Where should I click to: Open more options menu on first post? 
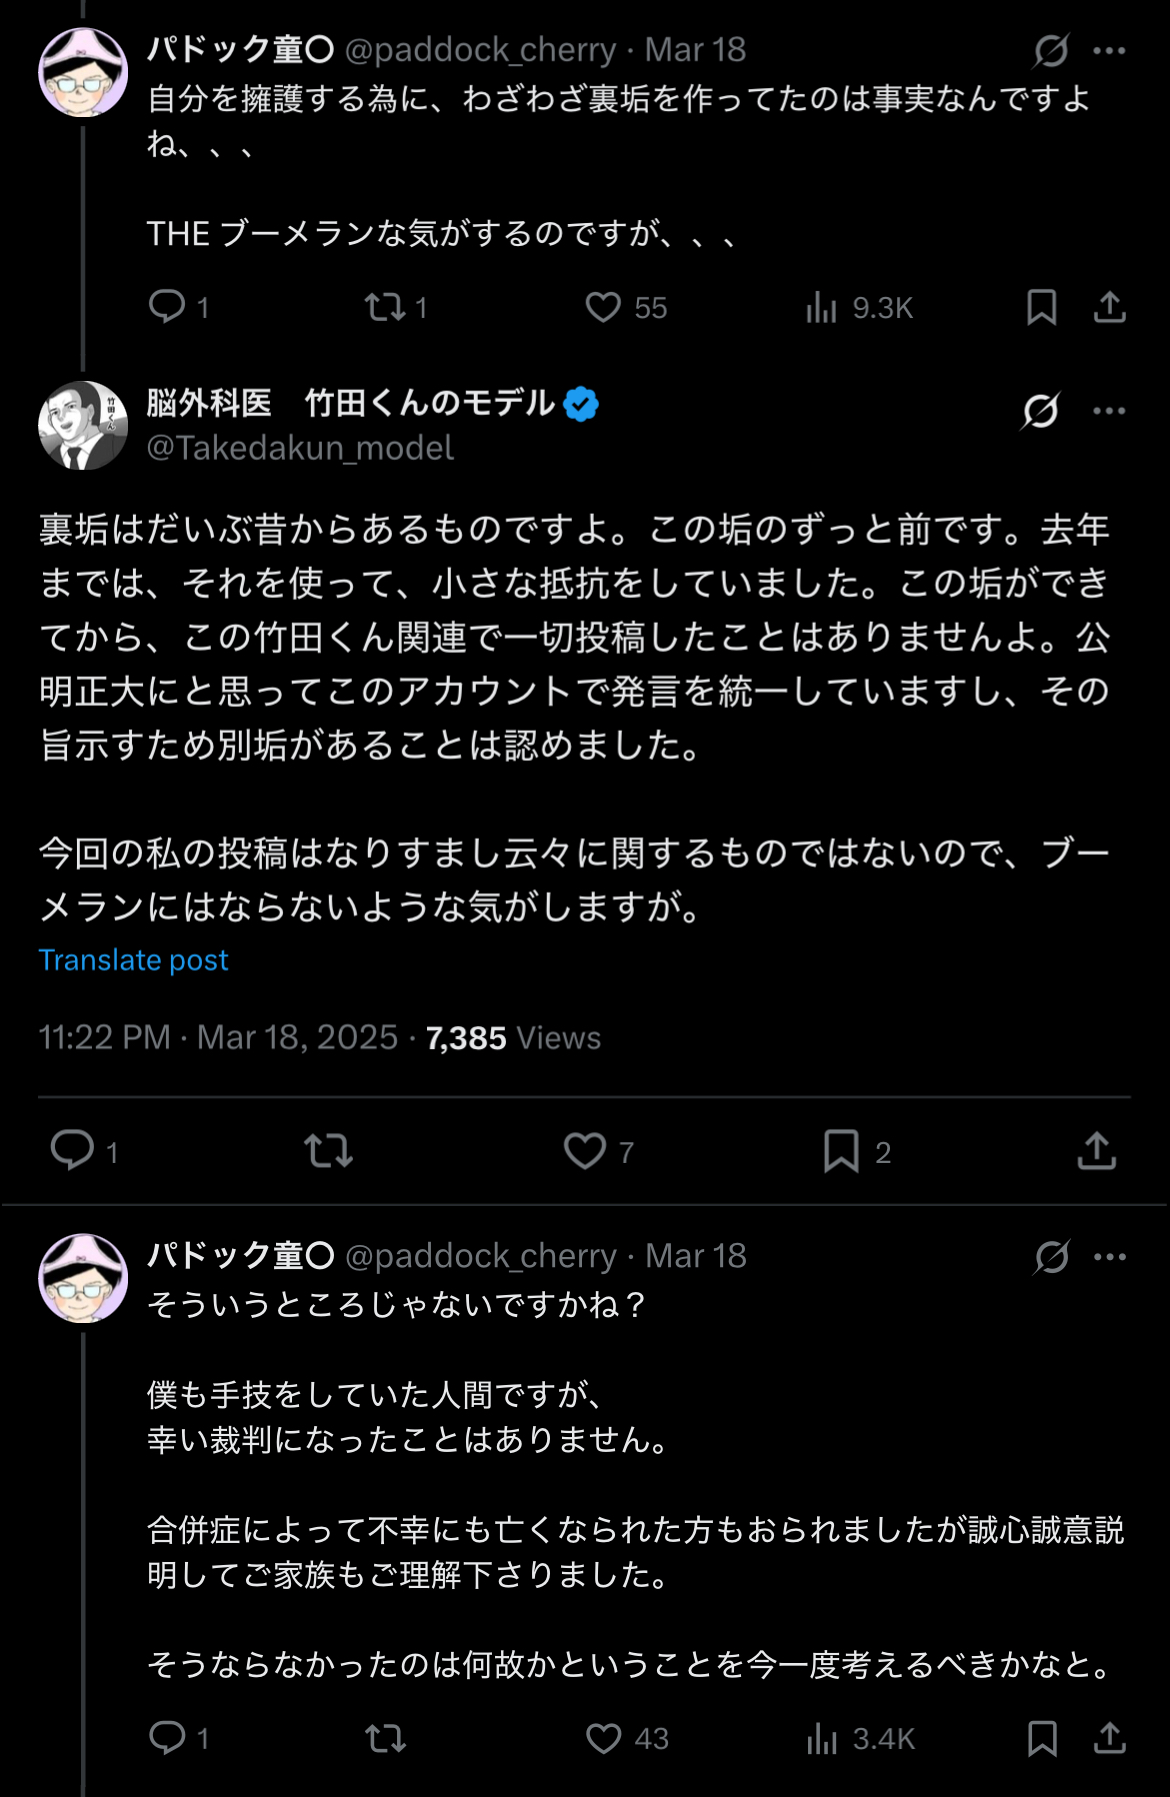(x=1109, y=50)
